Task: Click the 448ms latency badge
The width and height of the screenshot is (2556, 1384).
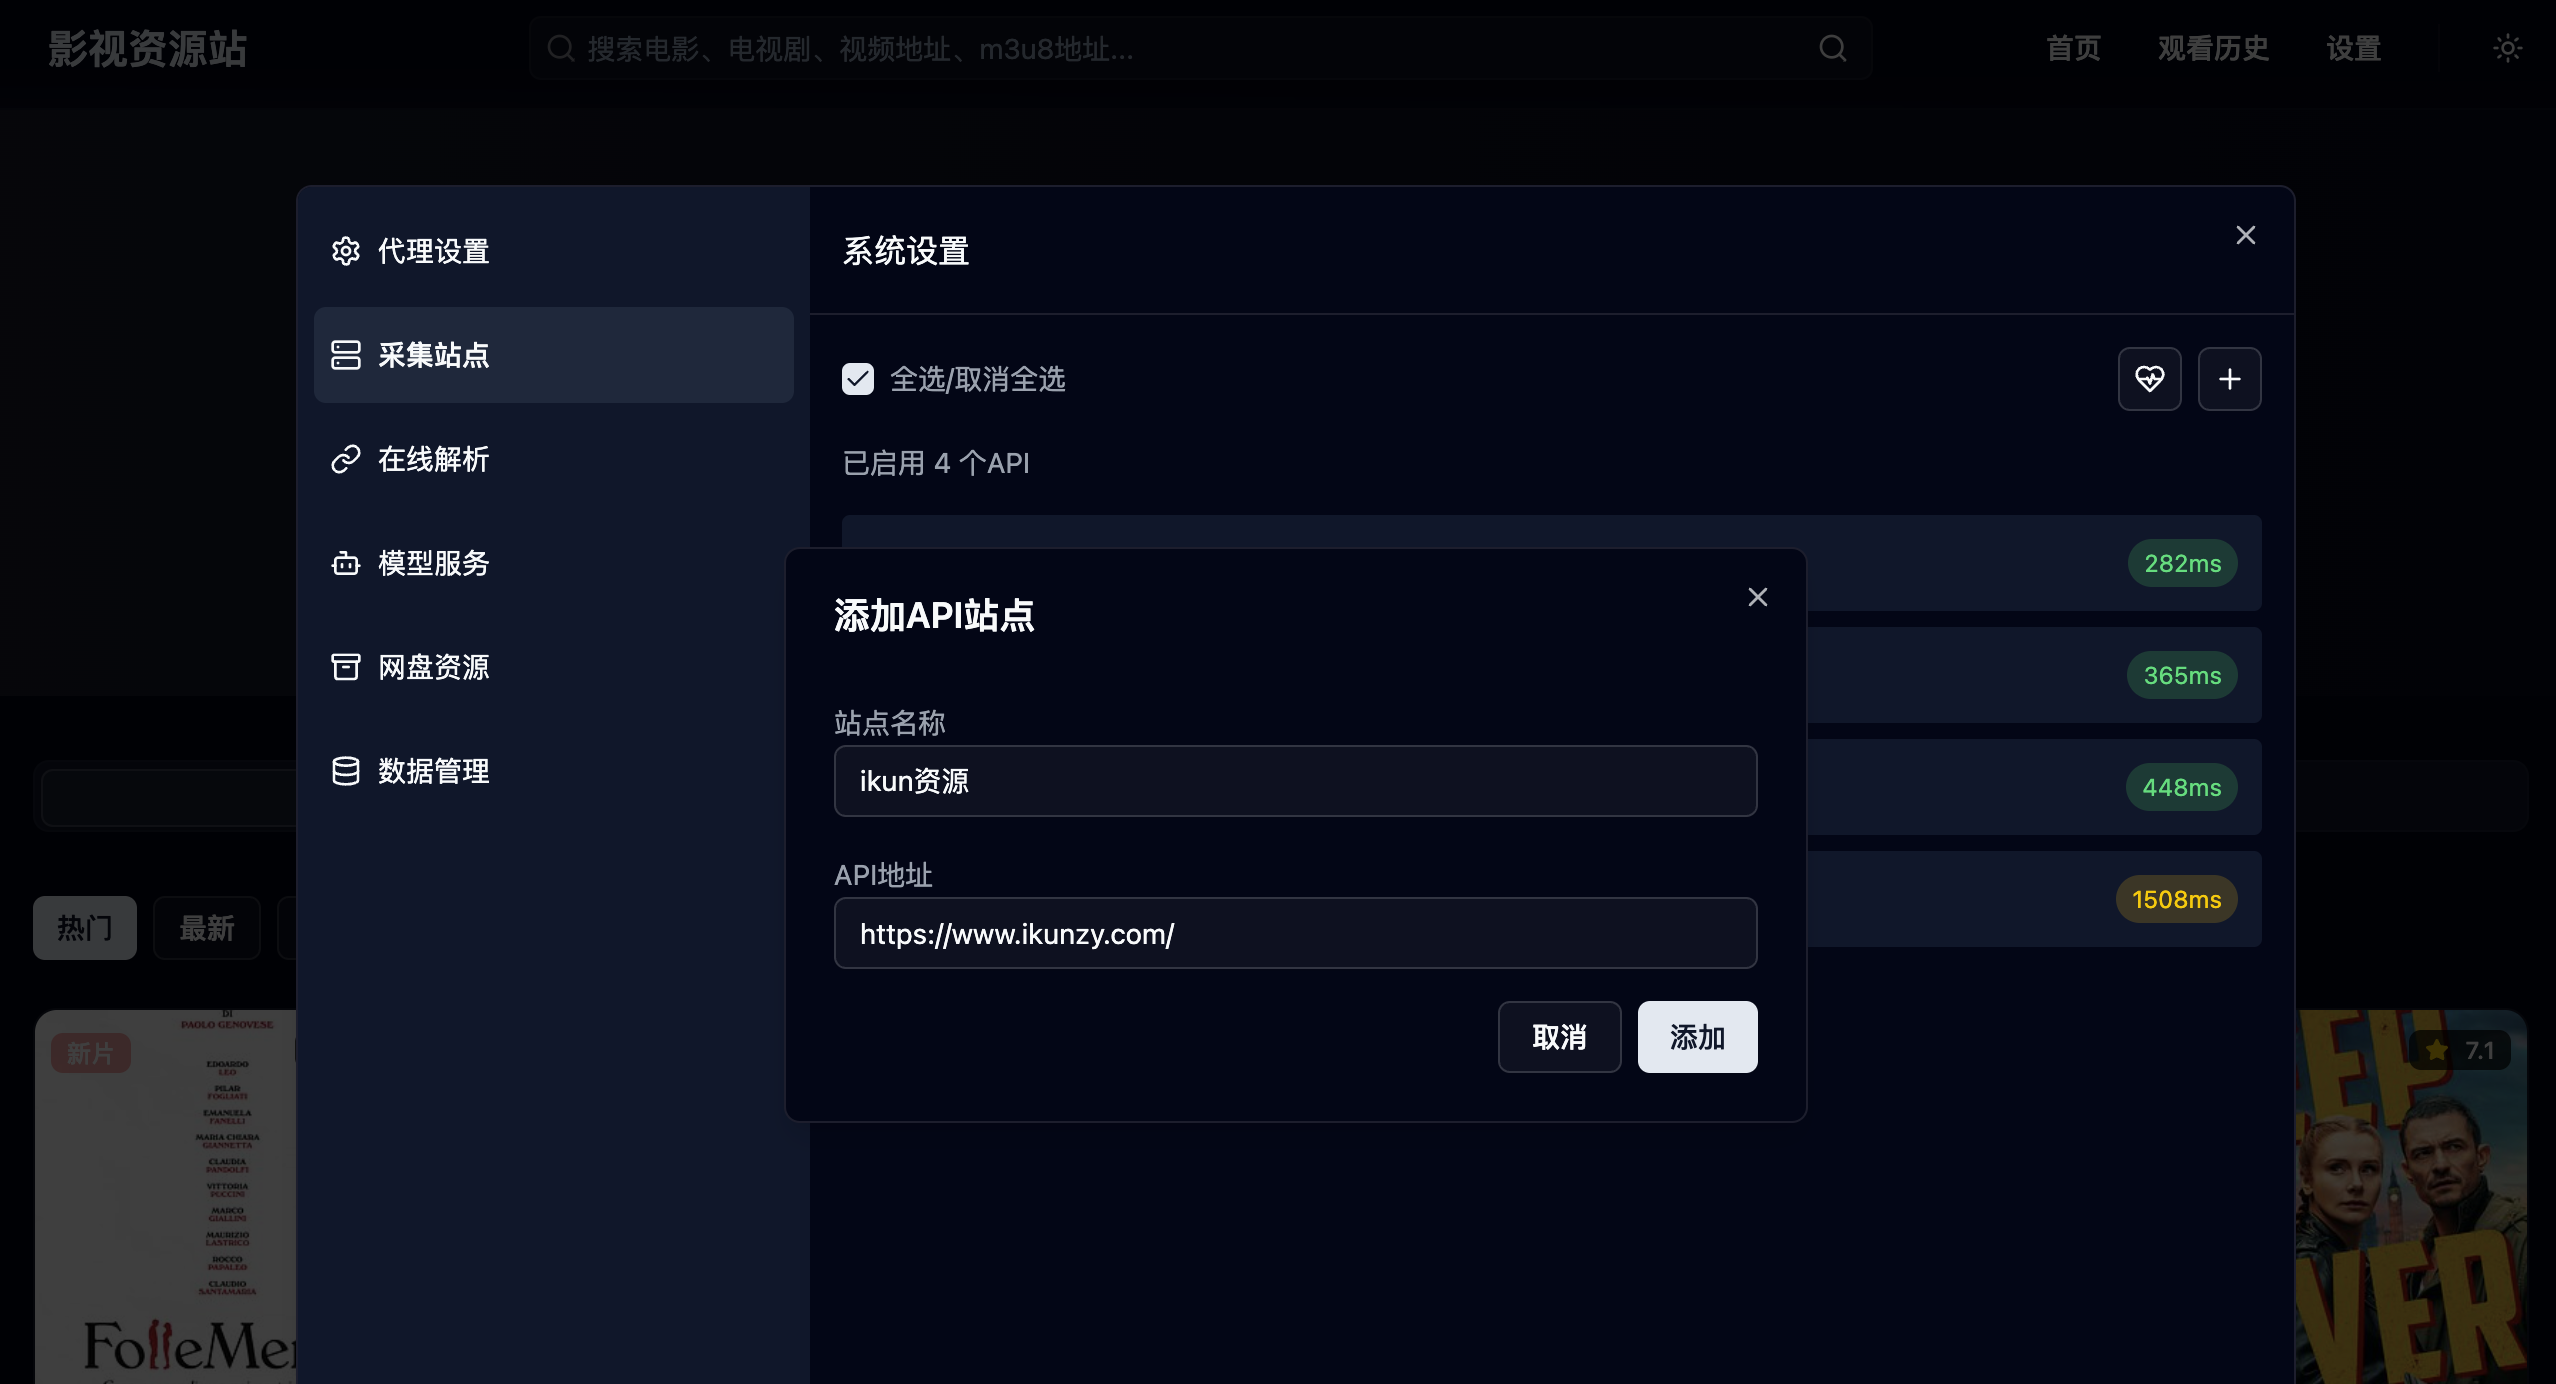Action: tap(2182, 787)
